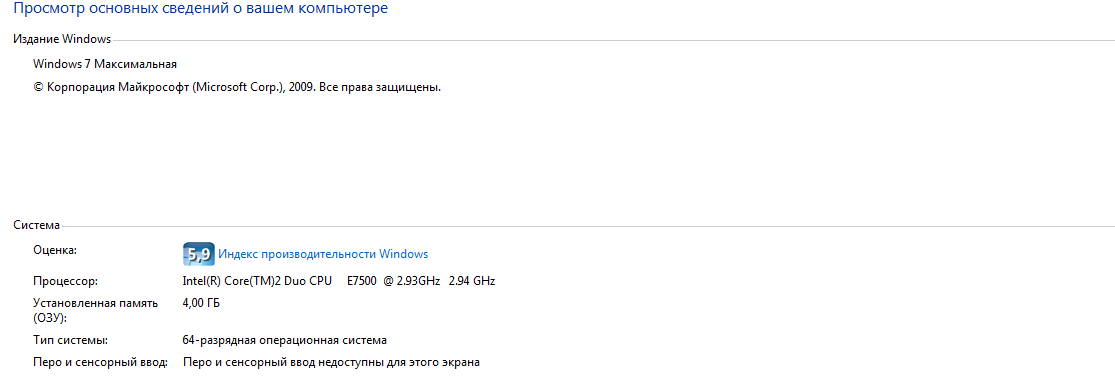This screenshot has width=1115, height=383.
Task: Select the 64-разрядная операционная система value
Action: [285, 340]
